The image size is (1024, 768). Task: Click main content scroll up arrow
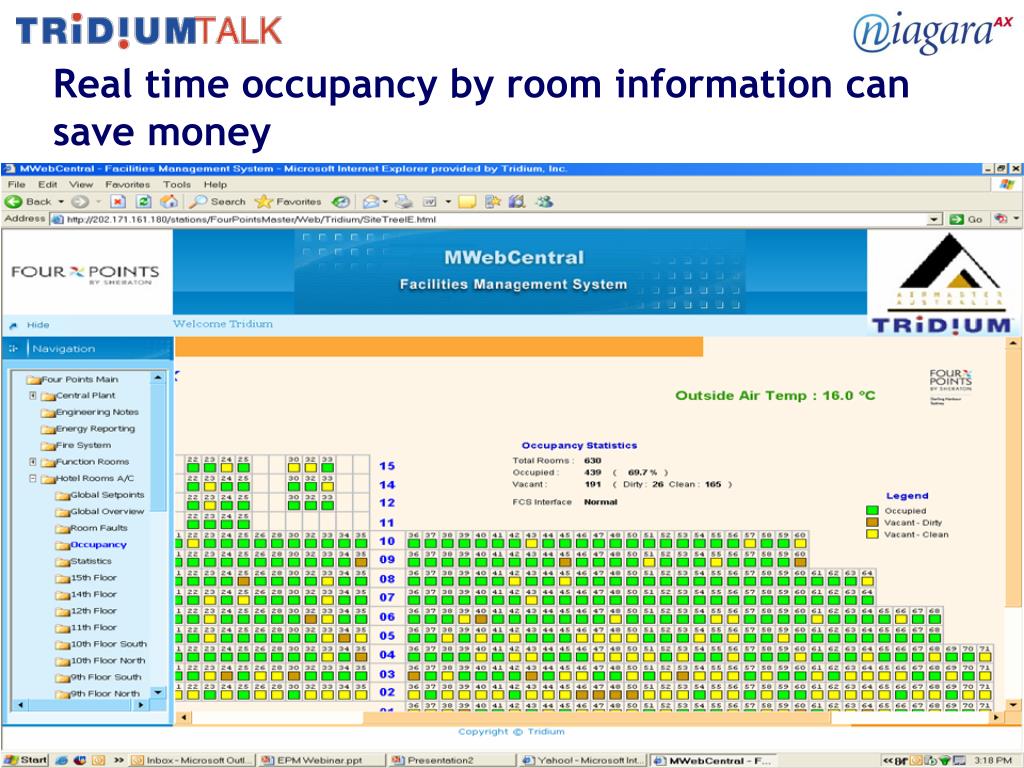(x=1013, y=343)
